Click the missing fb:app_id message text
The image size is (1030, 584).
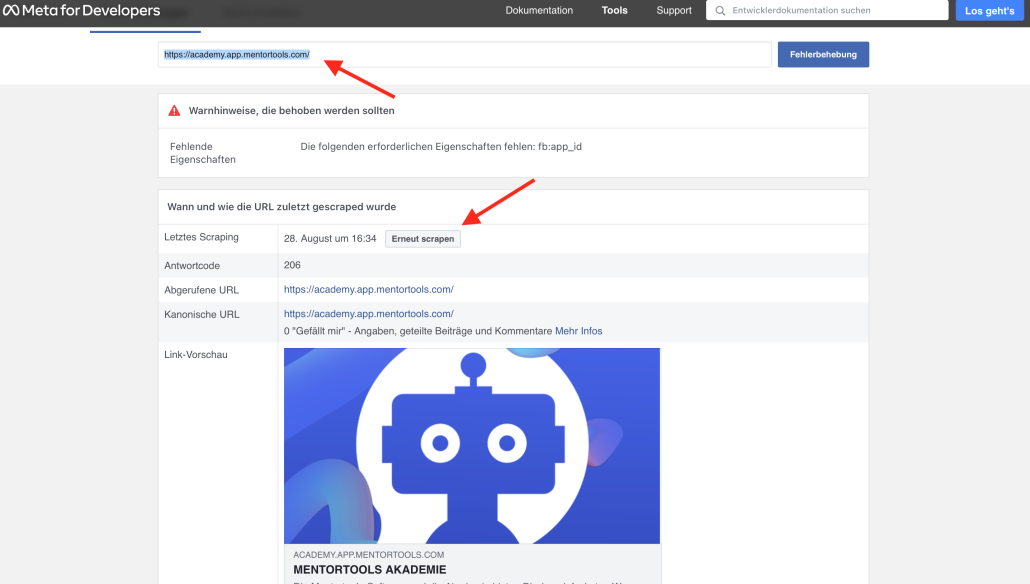(441, 146)
